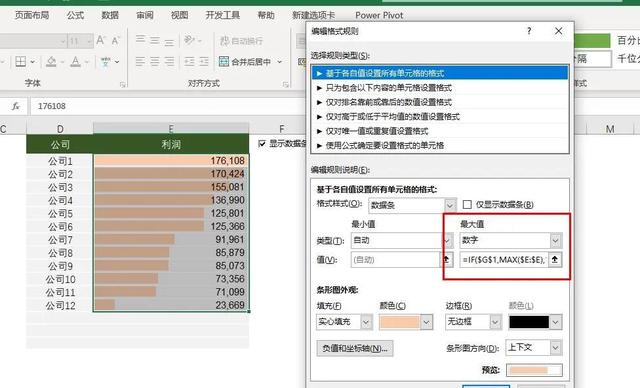Align text left icon
This screenshot has width=640, height=388.
tap(140, 62)
